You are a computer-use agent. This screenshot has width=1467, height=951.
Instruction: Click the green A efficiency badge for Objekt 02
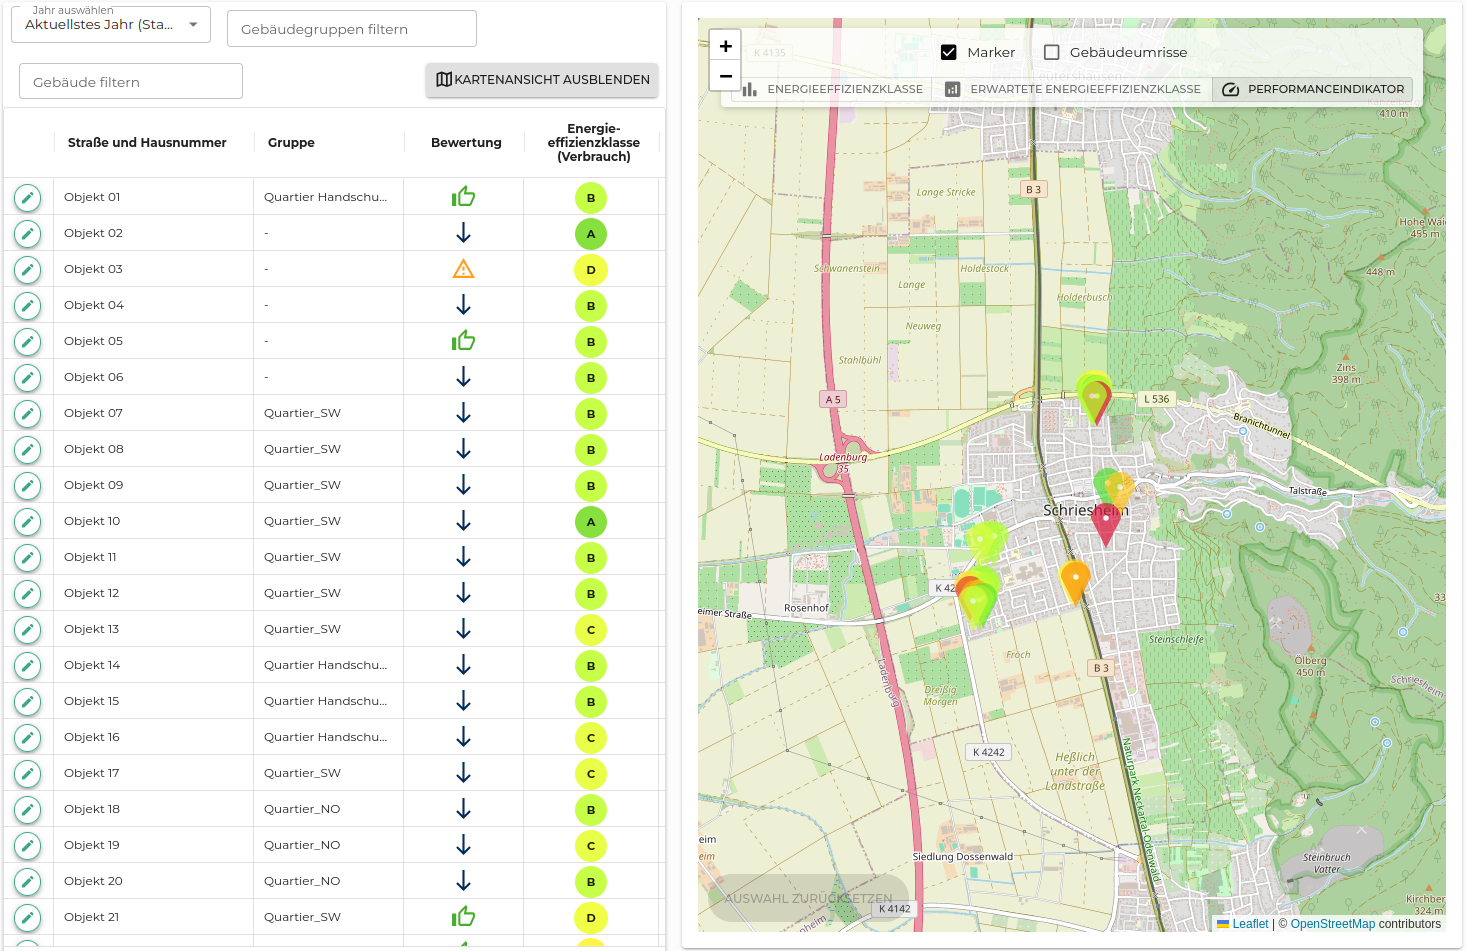pyautogui.click(x=591, y=234)
